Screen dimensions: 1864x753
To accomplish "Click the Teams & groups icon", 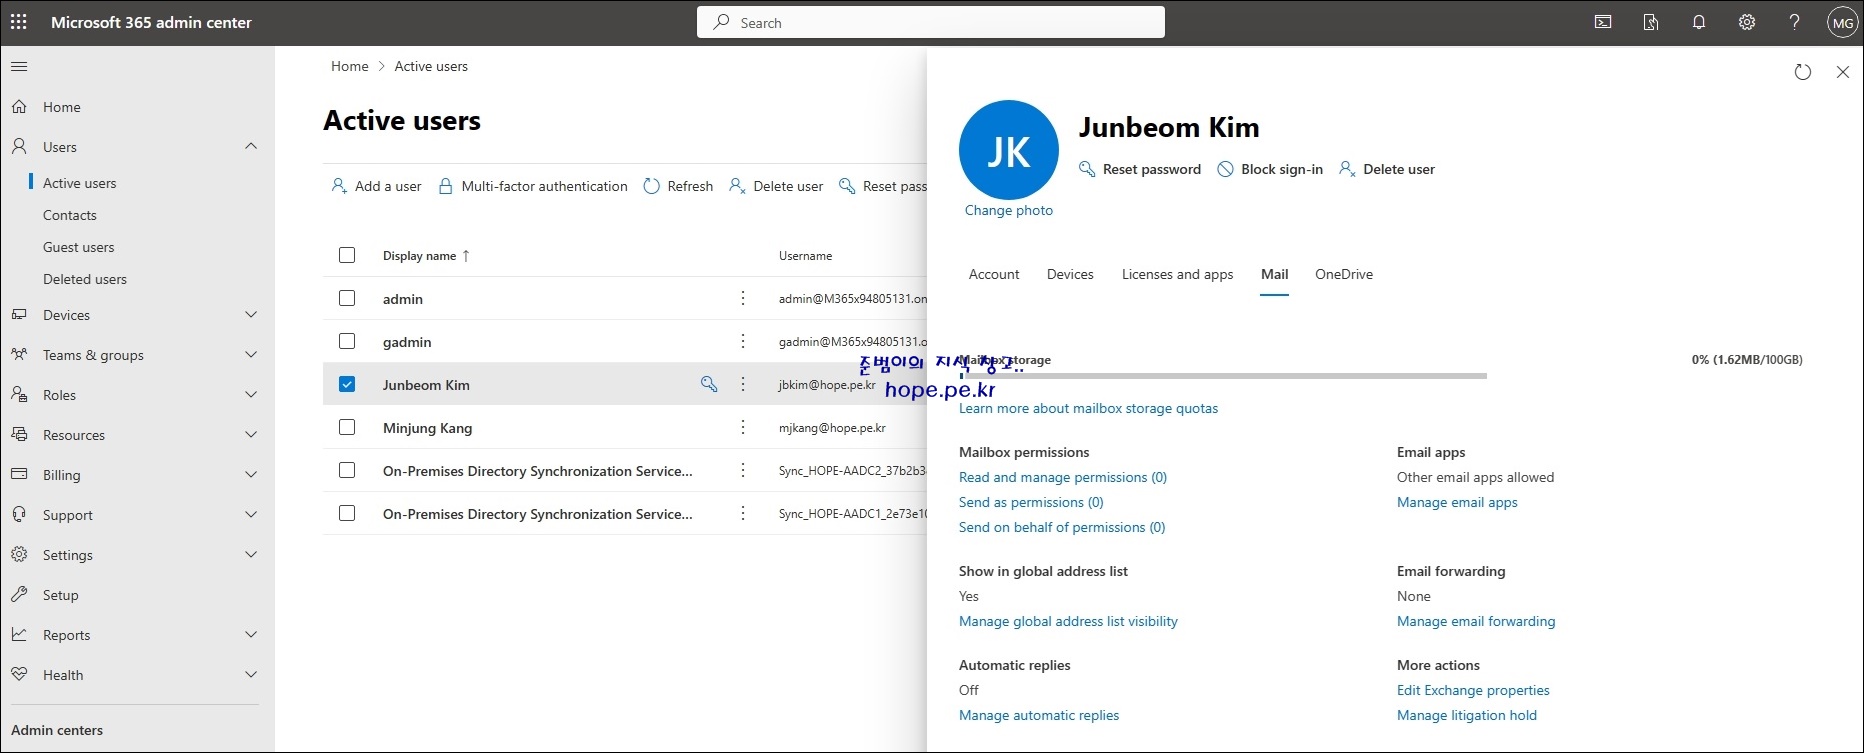I will click(x=19, y=355).
